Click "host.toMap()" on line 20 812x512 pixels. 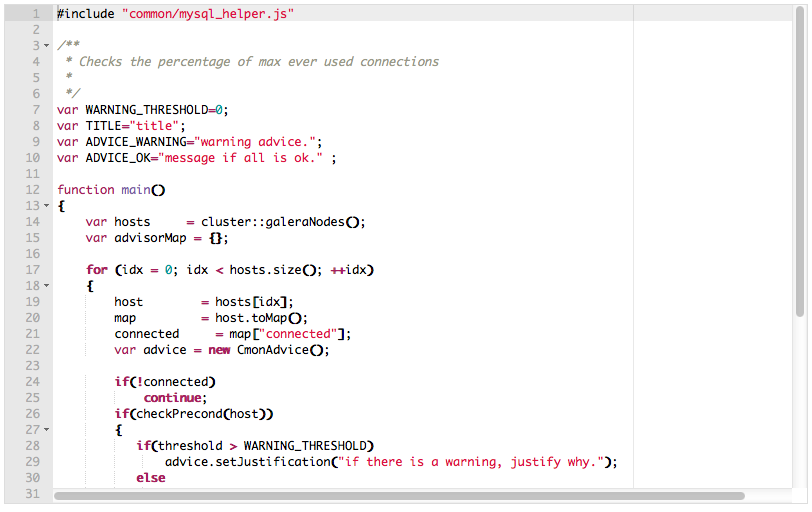pyautogui.click(x=258, y=318)
